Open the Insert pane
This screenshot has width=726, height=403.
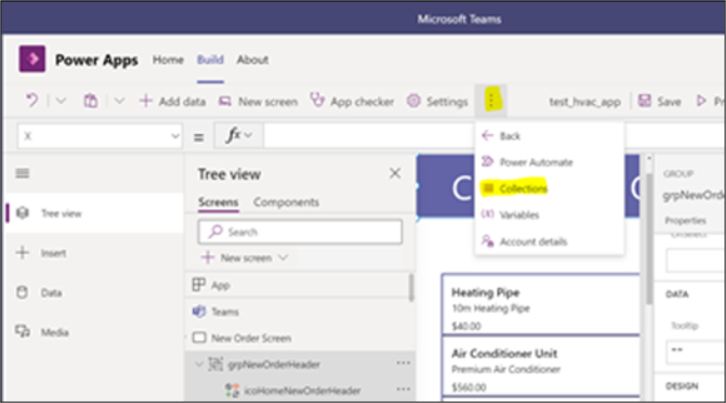tap(95, 253)
